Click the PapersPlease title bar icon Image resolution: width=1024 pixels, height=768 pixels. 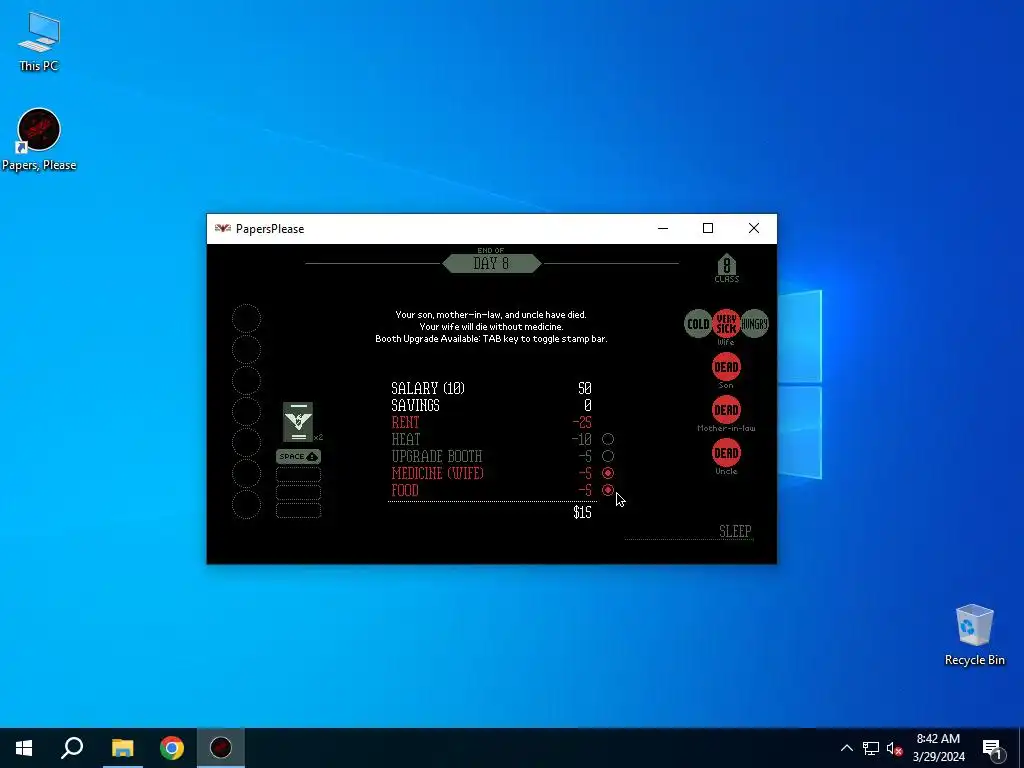click(x=223, y=229)
